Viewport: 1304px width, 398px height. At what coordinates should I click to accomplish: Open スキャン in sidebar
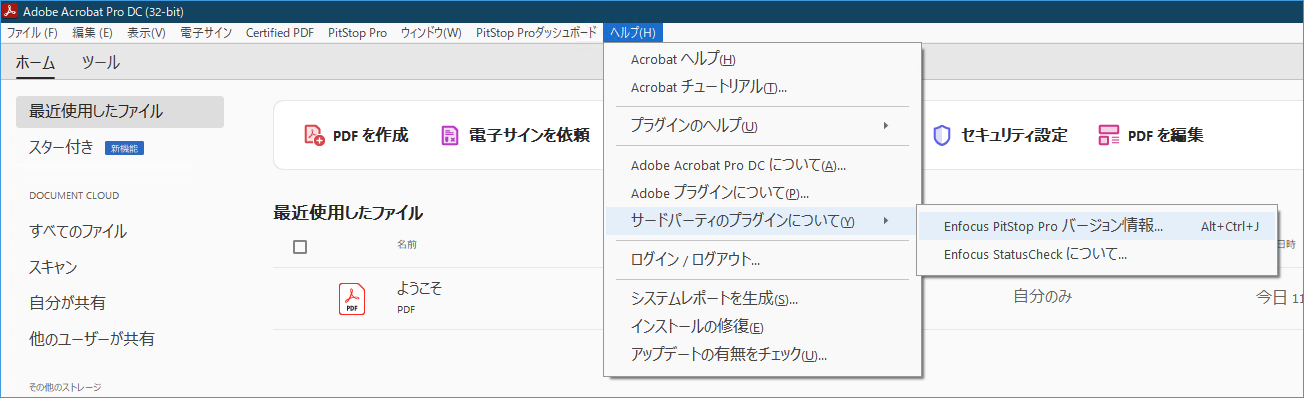point(53,267)
